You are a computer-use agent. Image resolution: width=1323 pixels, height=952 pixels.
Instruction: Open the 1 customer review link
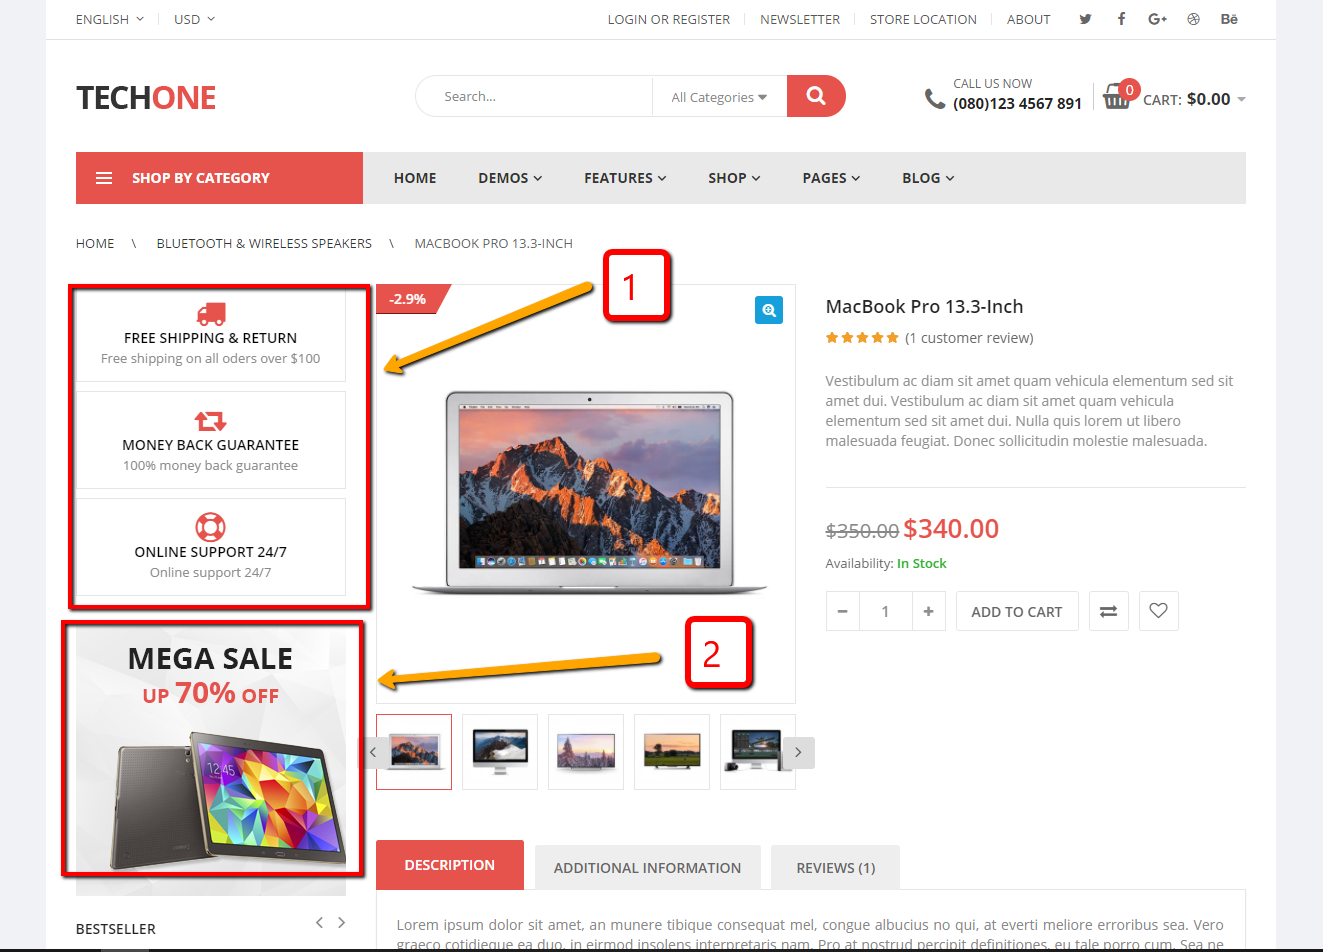pos(969,338)
